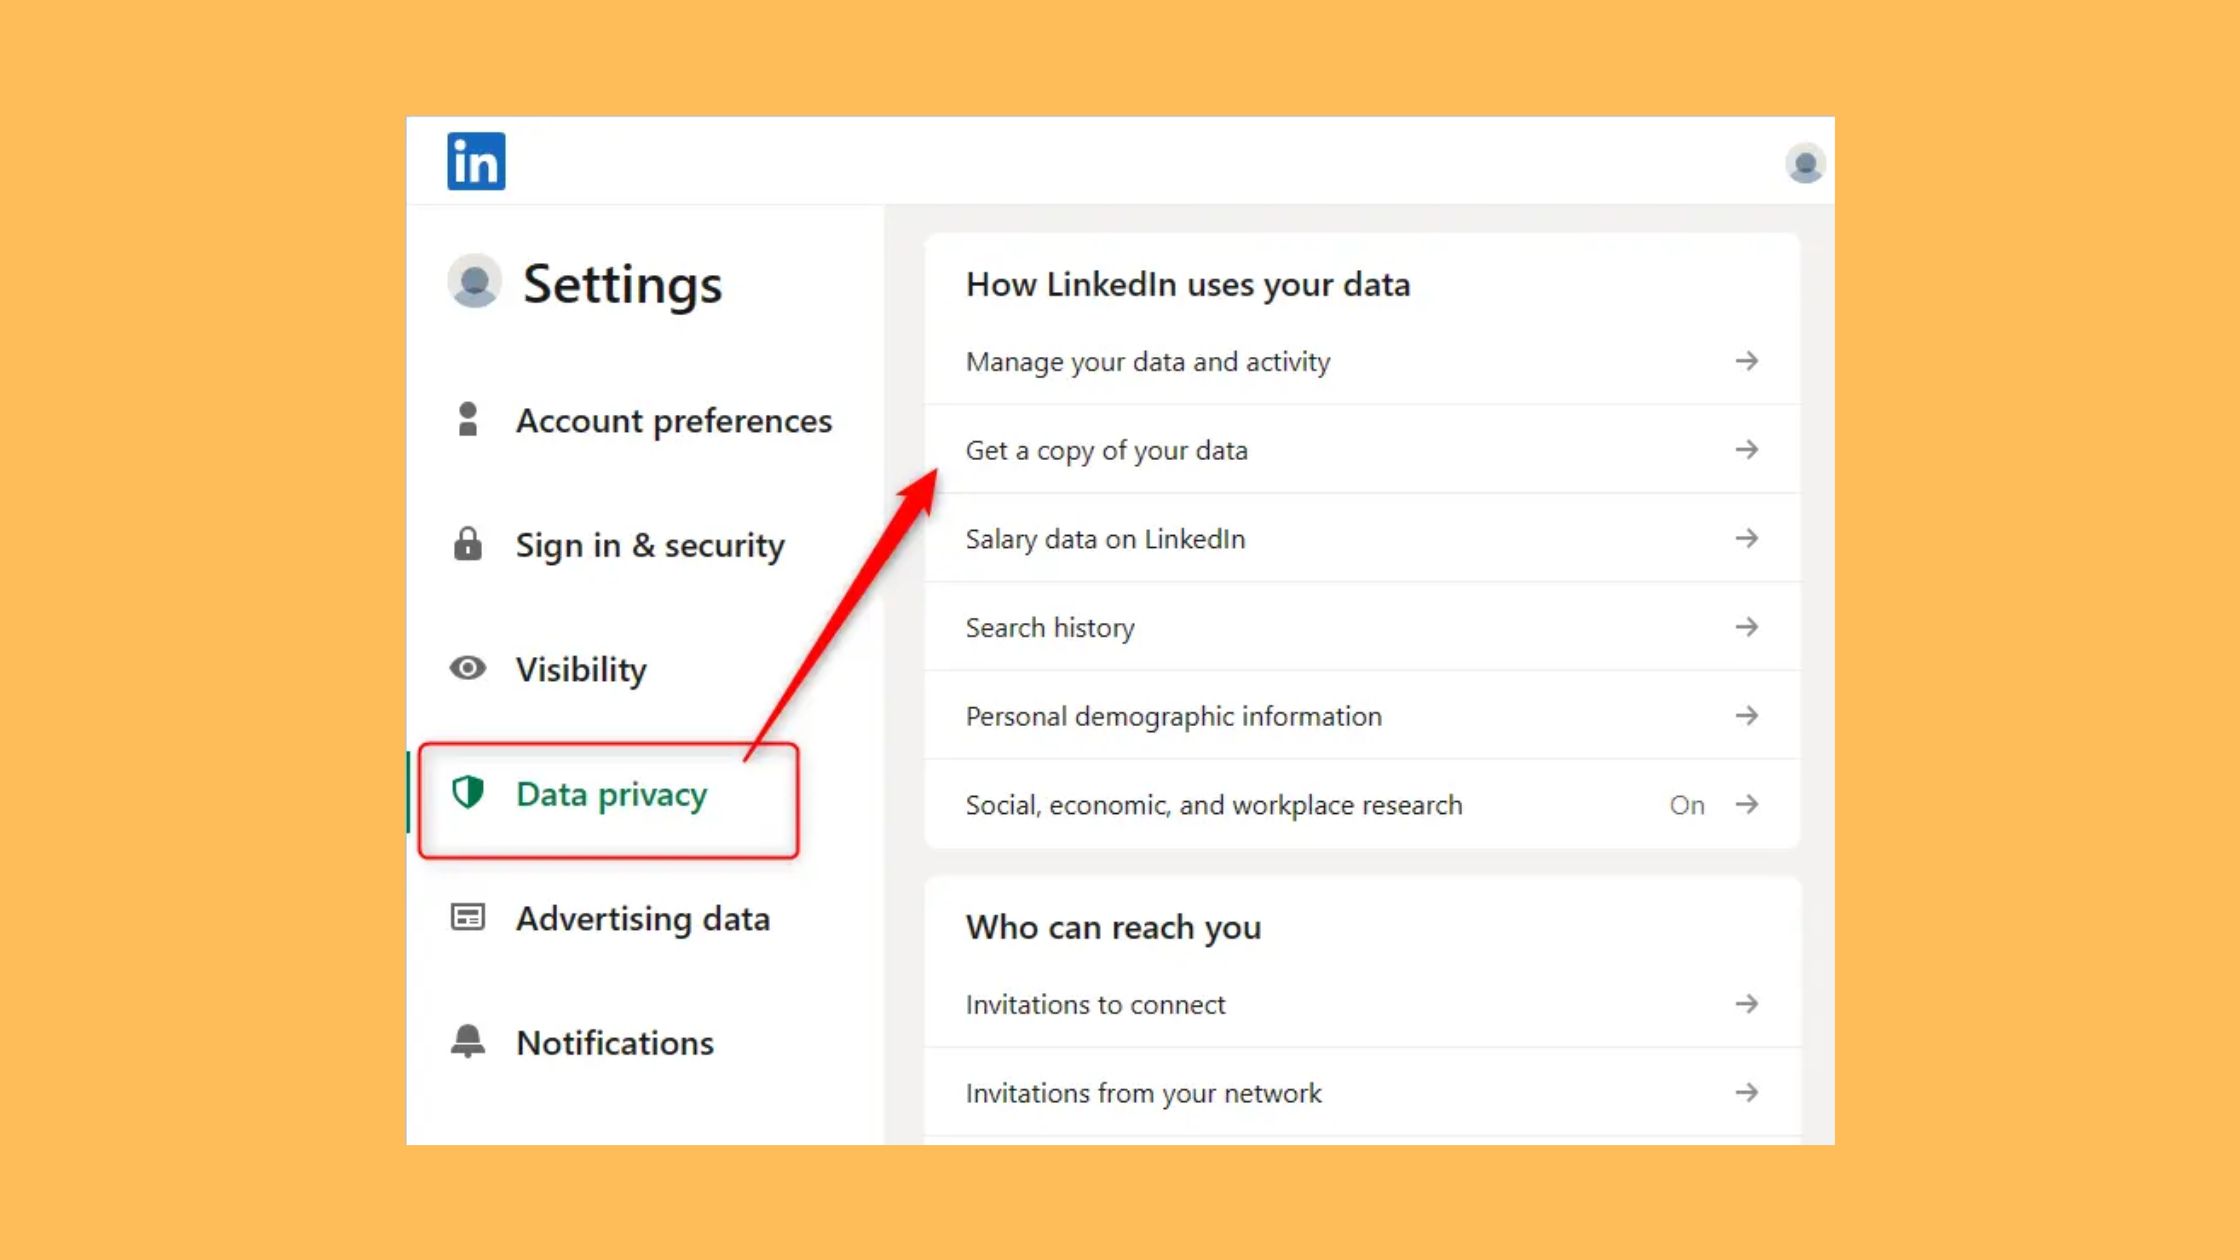The width and height of the screenshot is (2240, 1260).
Task: Open Search history via its arrow
Action: click(x=1748, y=627)
